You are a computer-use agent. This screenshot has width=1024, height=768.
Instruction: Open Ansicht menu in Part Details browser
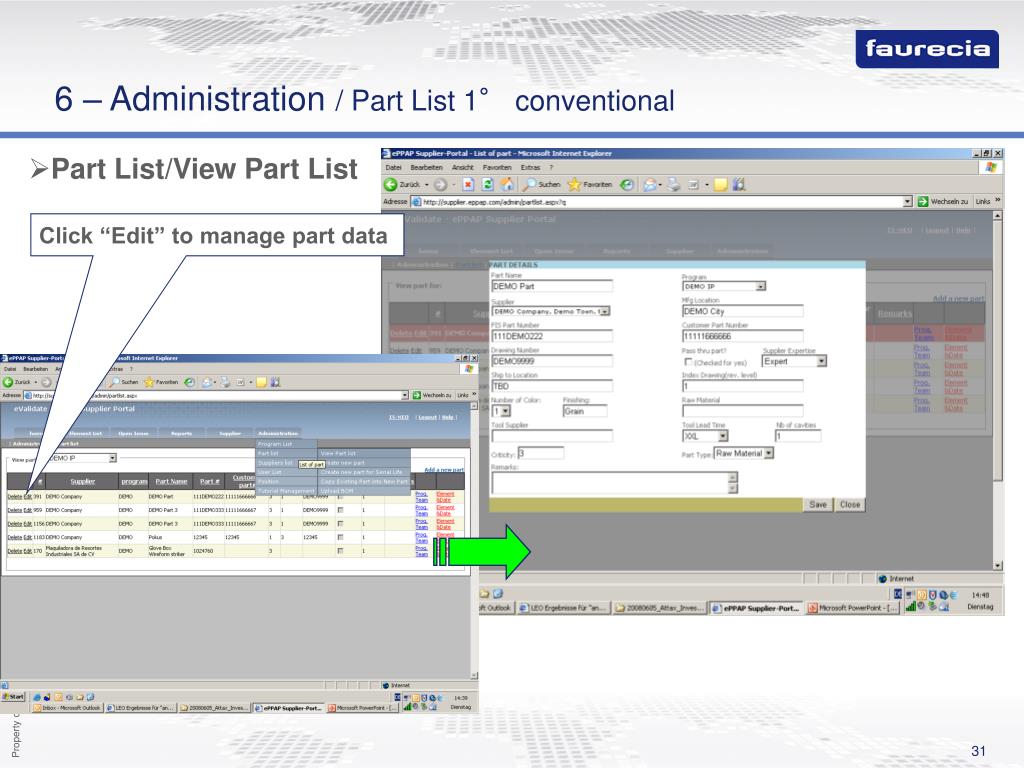click(463, 168)
